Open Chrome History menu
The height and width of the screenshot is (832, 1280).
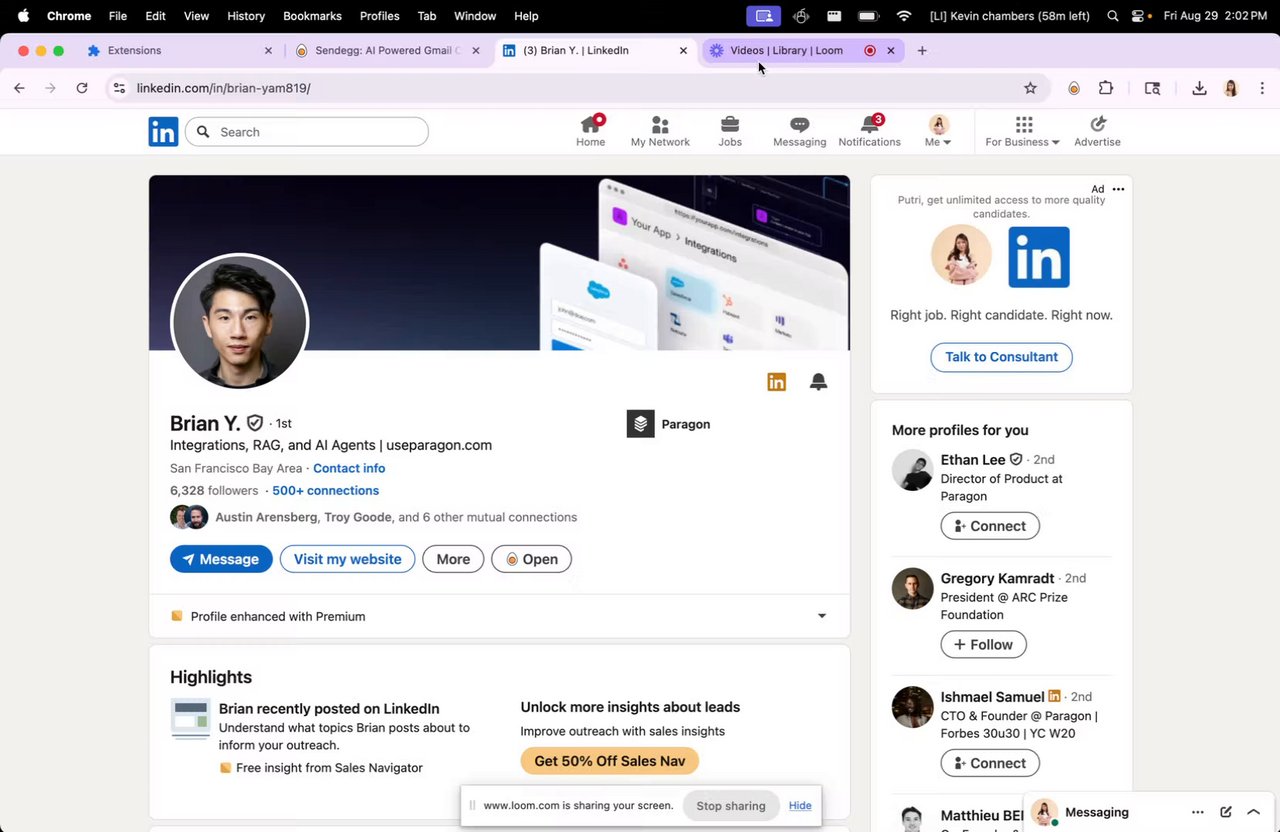point(246,16)
